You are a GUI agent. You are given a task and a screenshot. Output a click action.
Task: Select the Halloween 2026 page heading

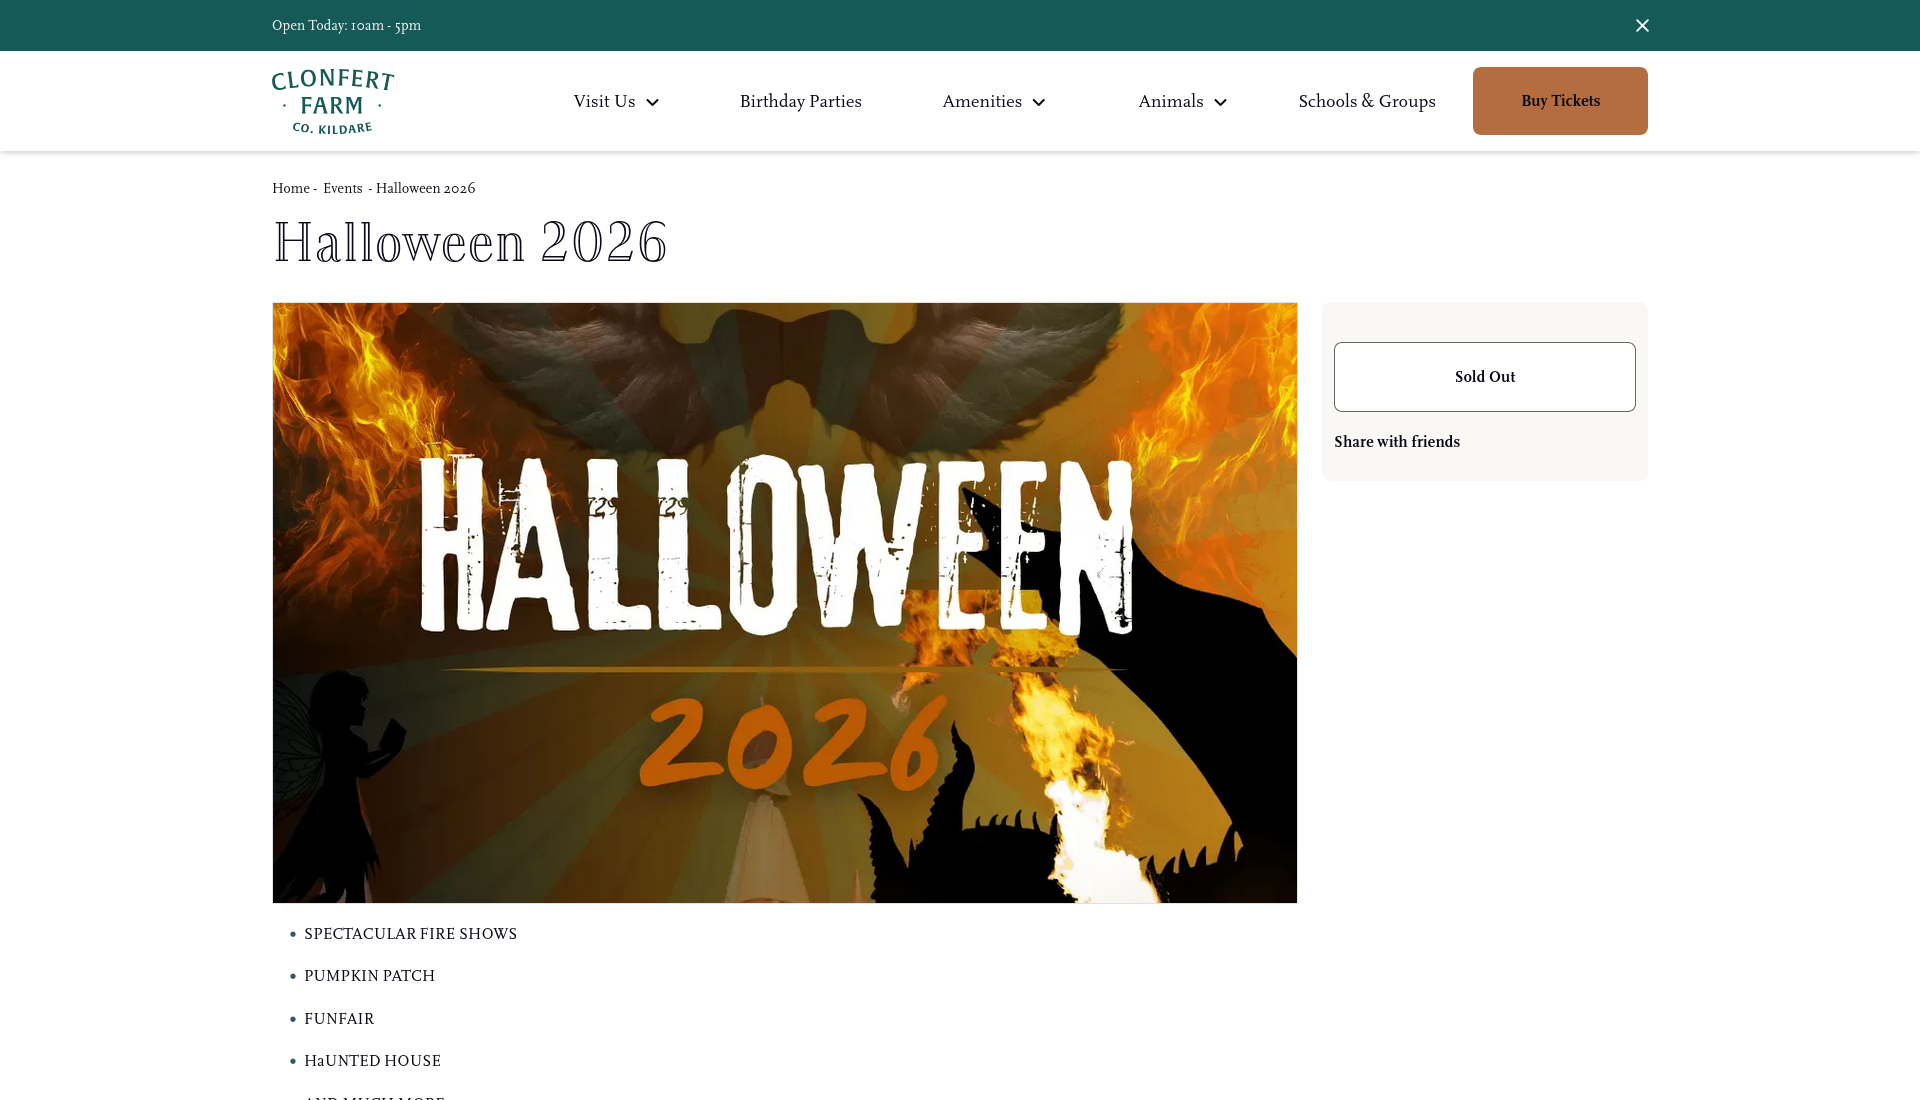[x=470, y=242]
